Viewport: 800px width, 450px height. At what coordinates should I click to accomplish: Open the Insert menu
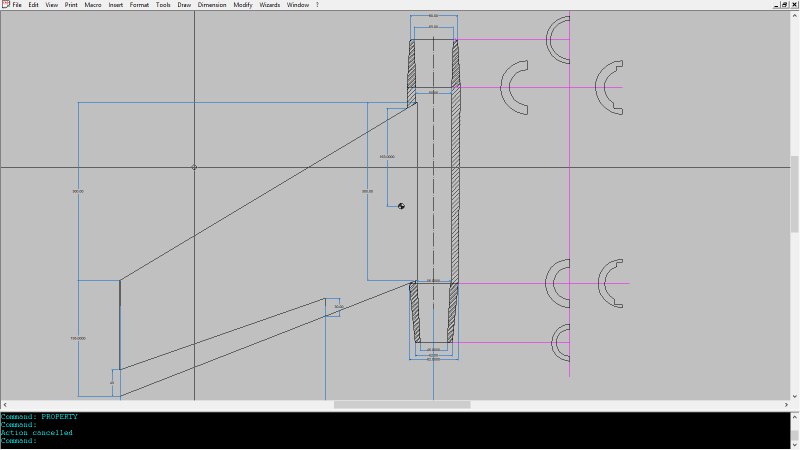coord(116,5)
